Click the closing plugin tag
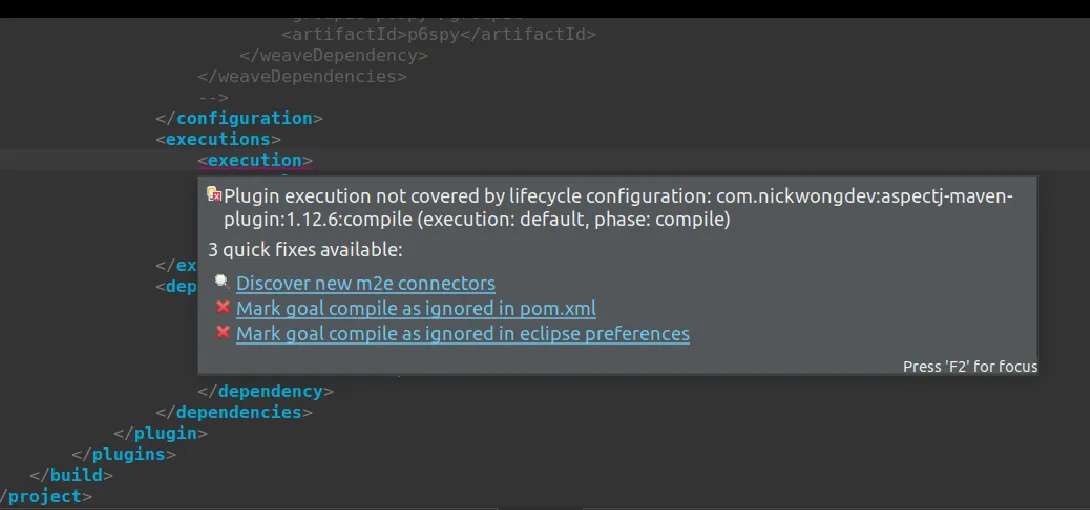Screen dimensions: 1090x510 tap(161, 433)
